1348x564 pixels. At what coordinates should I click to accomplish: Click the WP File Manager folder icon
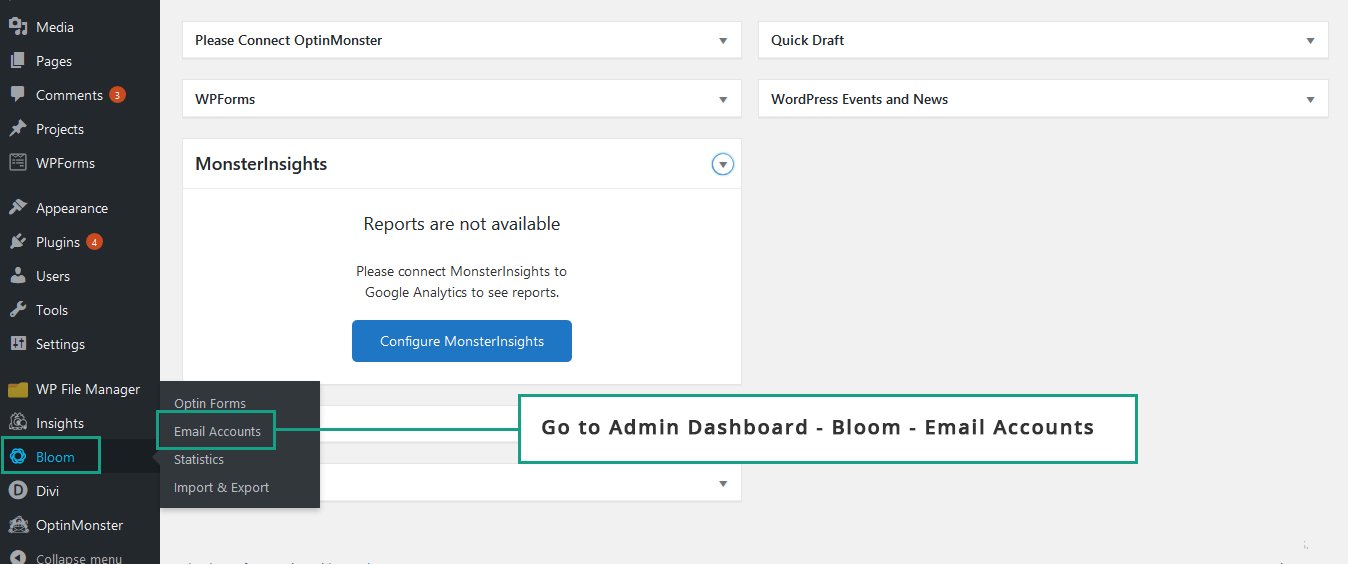pyautogui.click(x=17, y=389)
